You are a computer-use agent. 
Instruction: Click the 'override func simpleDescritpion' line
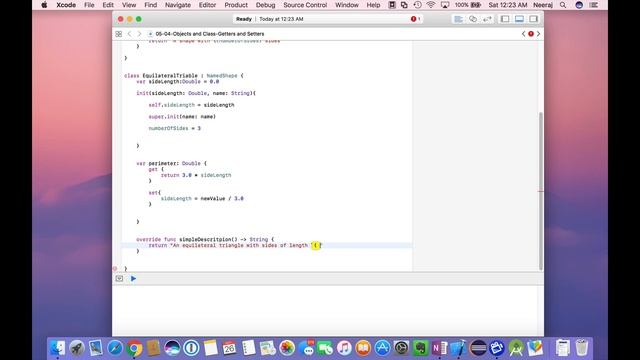(x=205, y=239)
